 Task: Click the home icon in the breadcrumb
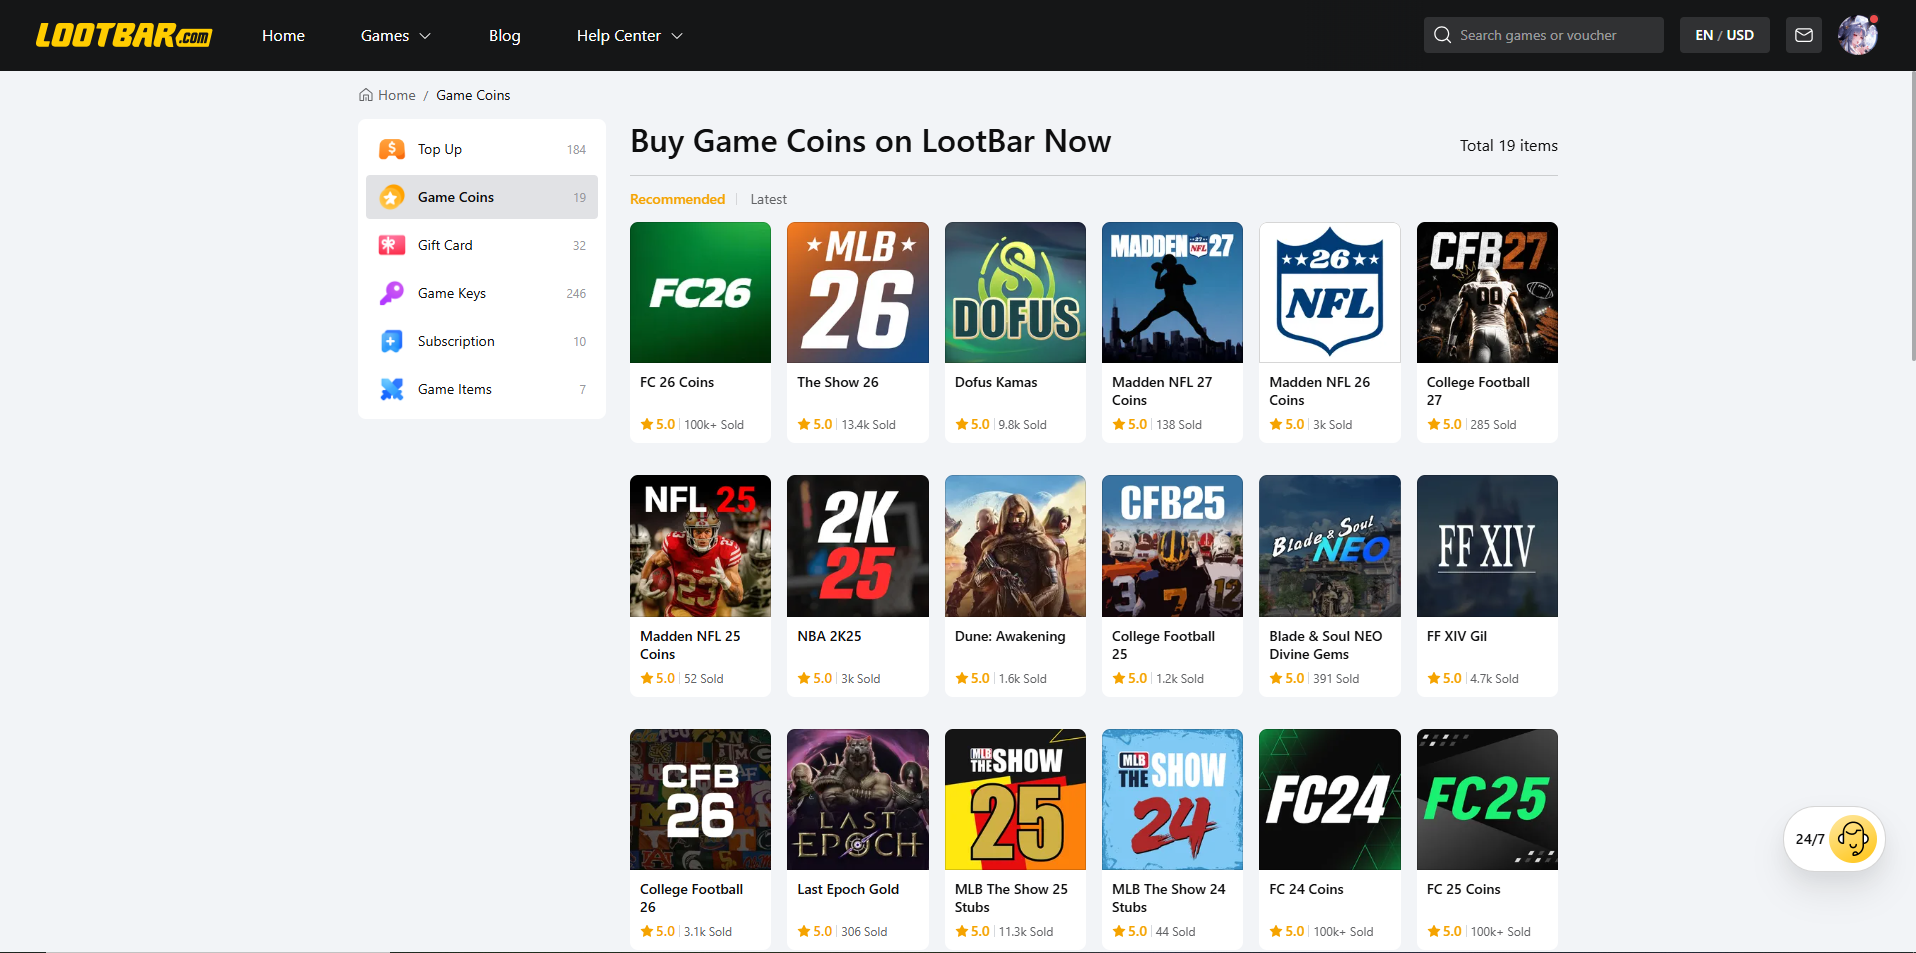point(366,95)
